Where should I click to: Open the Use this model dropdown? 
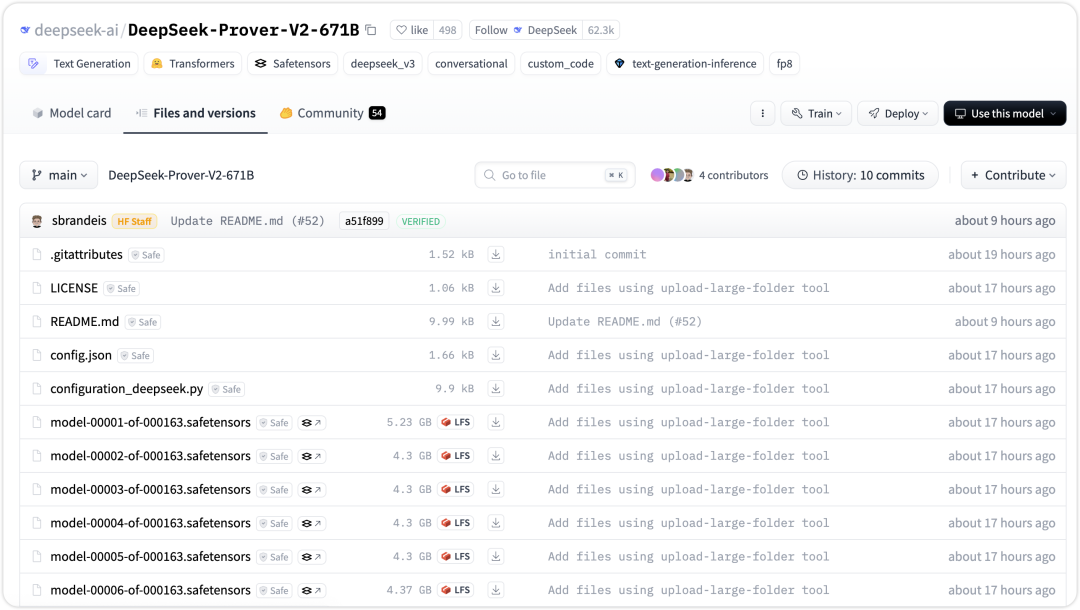tap(1005, 114)
